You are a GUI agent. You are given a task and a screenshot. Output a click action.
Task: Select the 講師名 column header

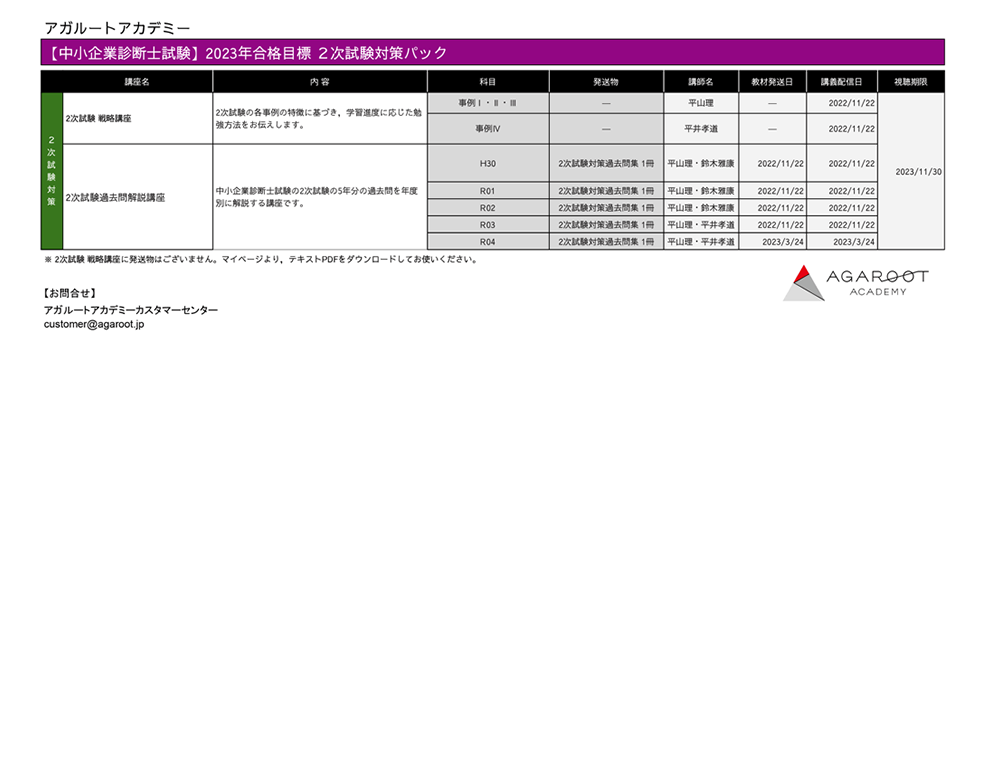click(700, 81)
